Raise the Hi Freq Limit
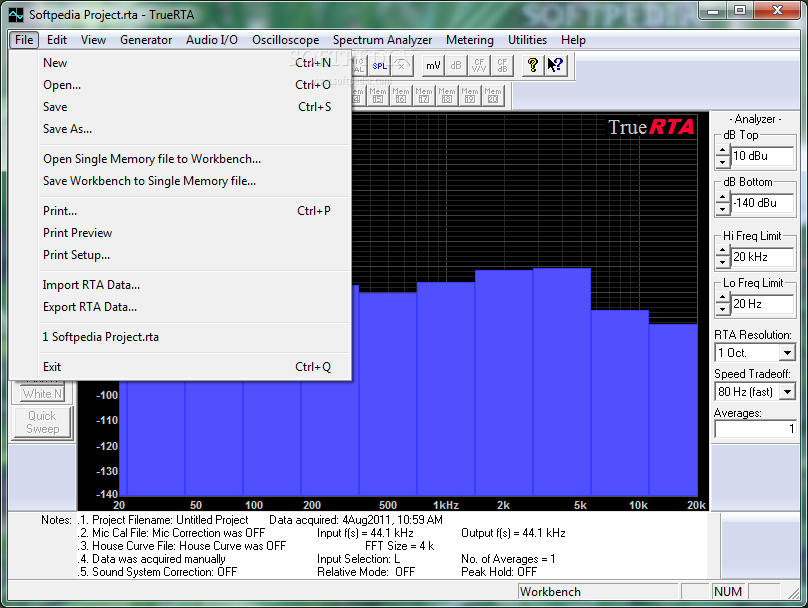Image resolution: width=808 pixels, height=608 pixels. [722, 252]
